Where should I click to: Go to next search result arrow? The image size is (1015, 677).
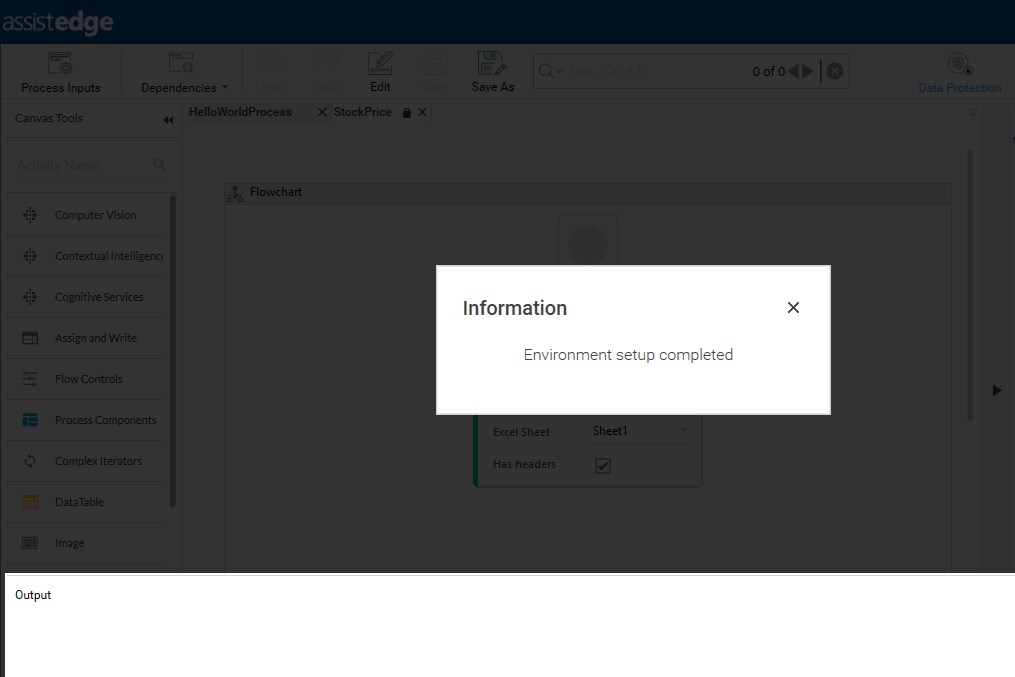tap(808, 71)
